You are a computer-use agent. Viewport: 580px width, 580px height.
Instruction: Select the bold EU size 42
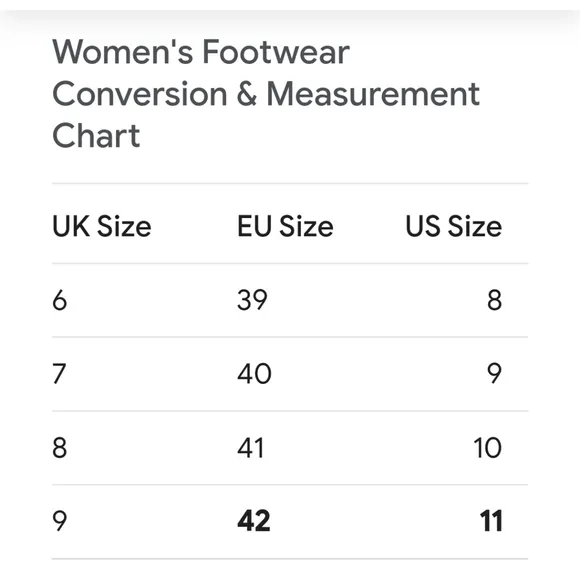[254, 521]
